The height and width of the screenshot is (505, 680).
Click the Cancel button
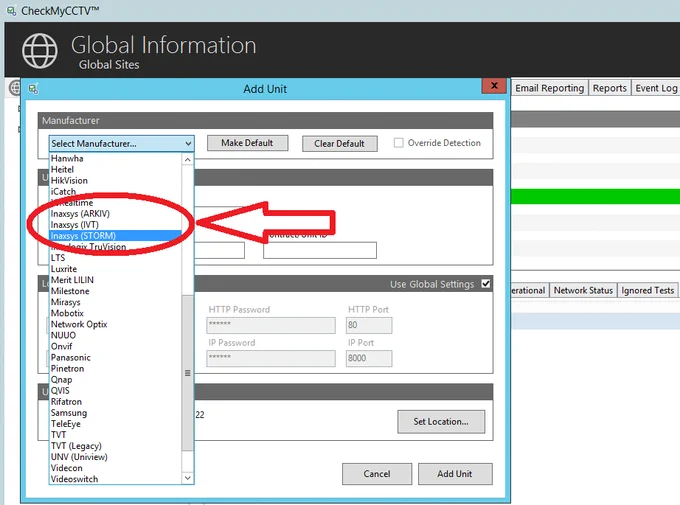[377, 474]
